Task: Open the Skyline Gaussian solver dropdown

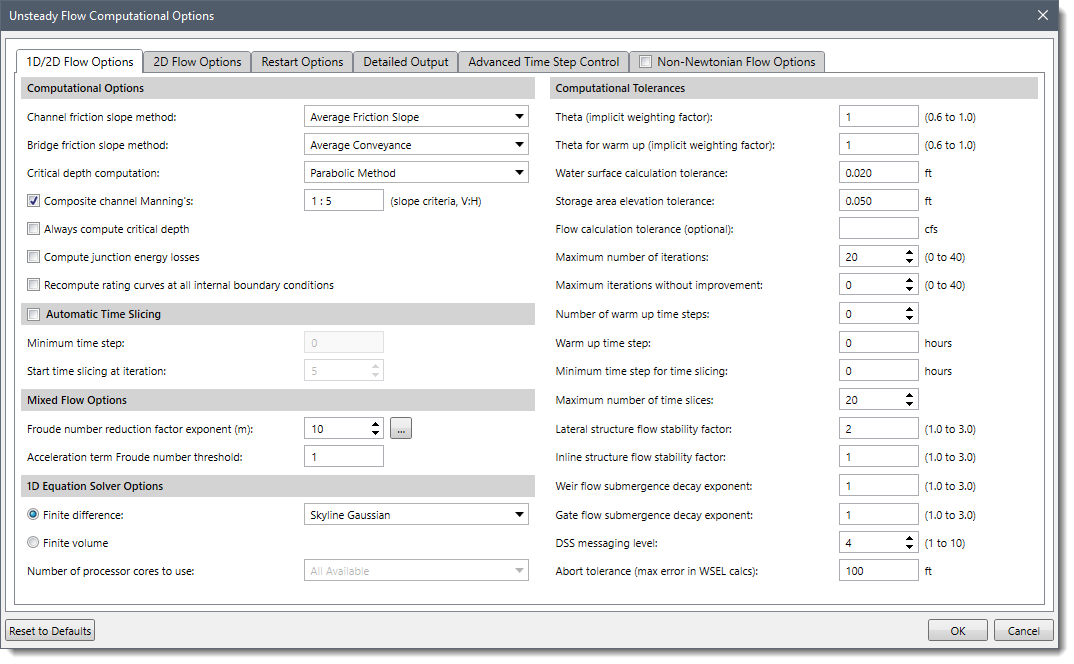Action: pos(416,515)
